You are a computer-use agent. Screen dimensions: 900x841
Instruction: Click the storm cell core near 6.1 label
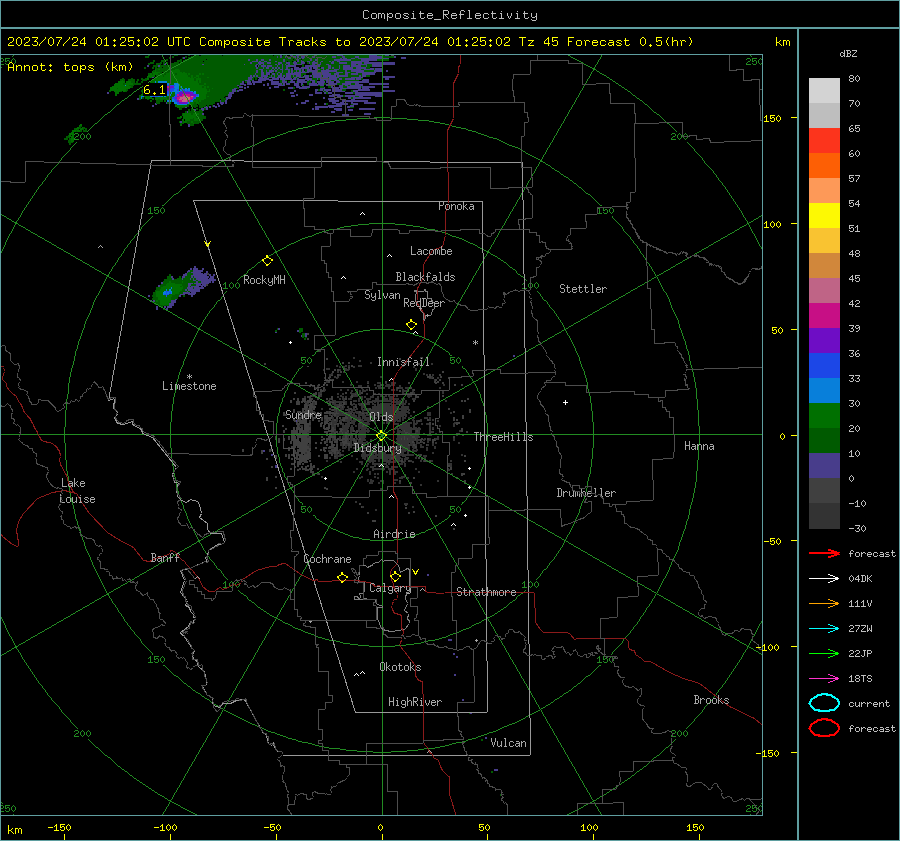point(184,98)
